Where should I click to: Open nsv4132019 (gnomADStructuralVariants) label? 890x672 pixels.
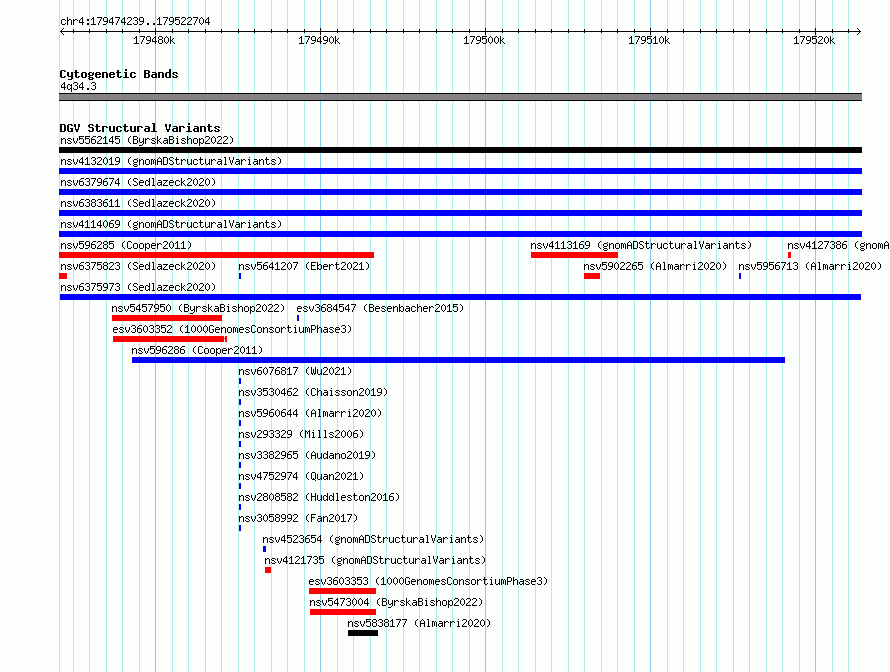coord(171,161)
